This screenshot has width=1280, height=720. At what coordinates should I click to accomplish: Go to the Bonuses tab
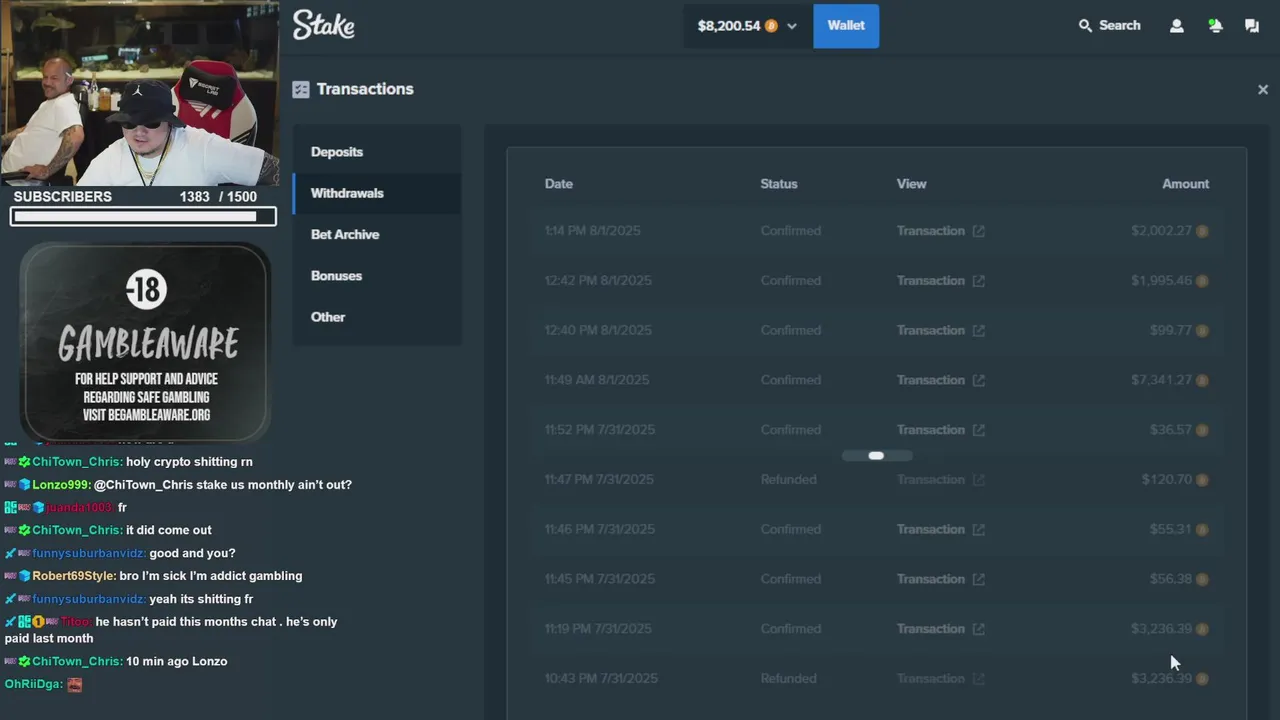[x=377, y=276]
